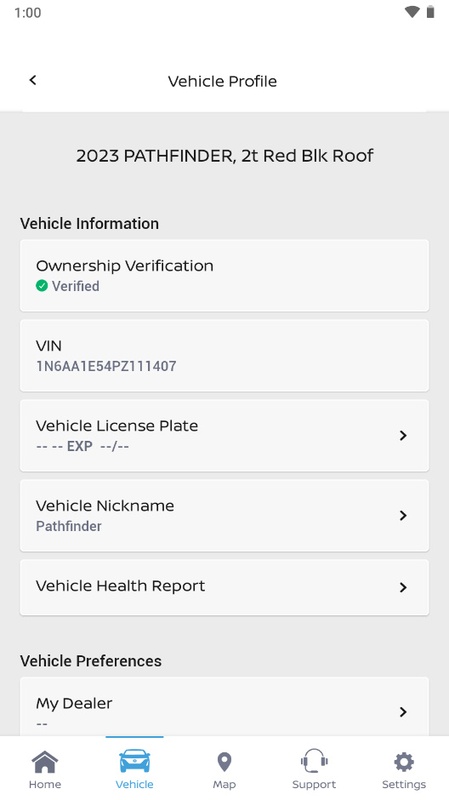This screenshot has width=449, height=800.
Task: Select the VIN number card
Action: [x=224, y=356]
